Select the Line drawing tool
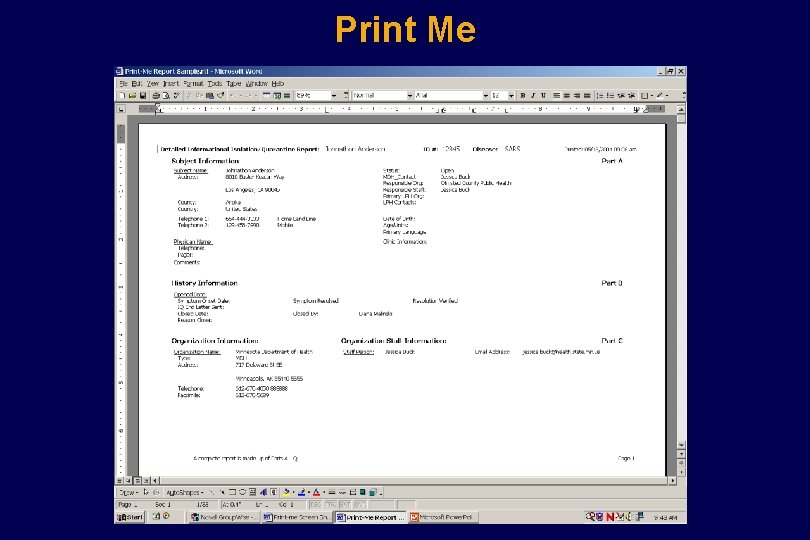 212,492
